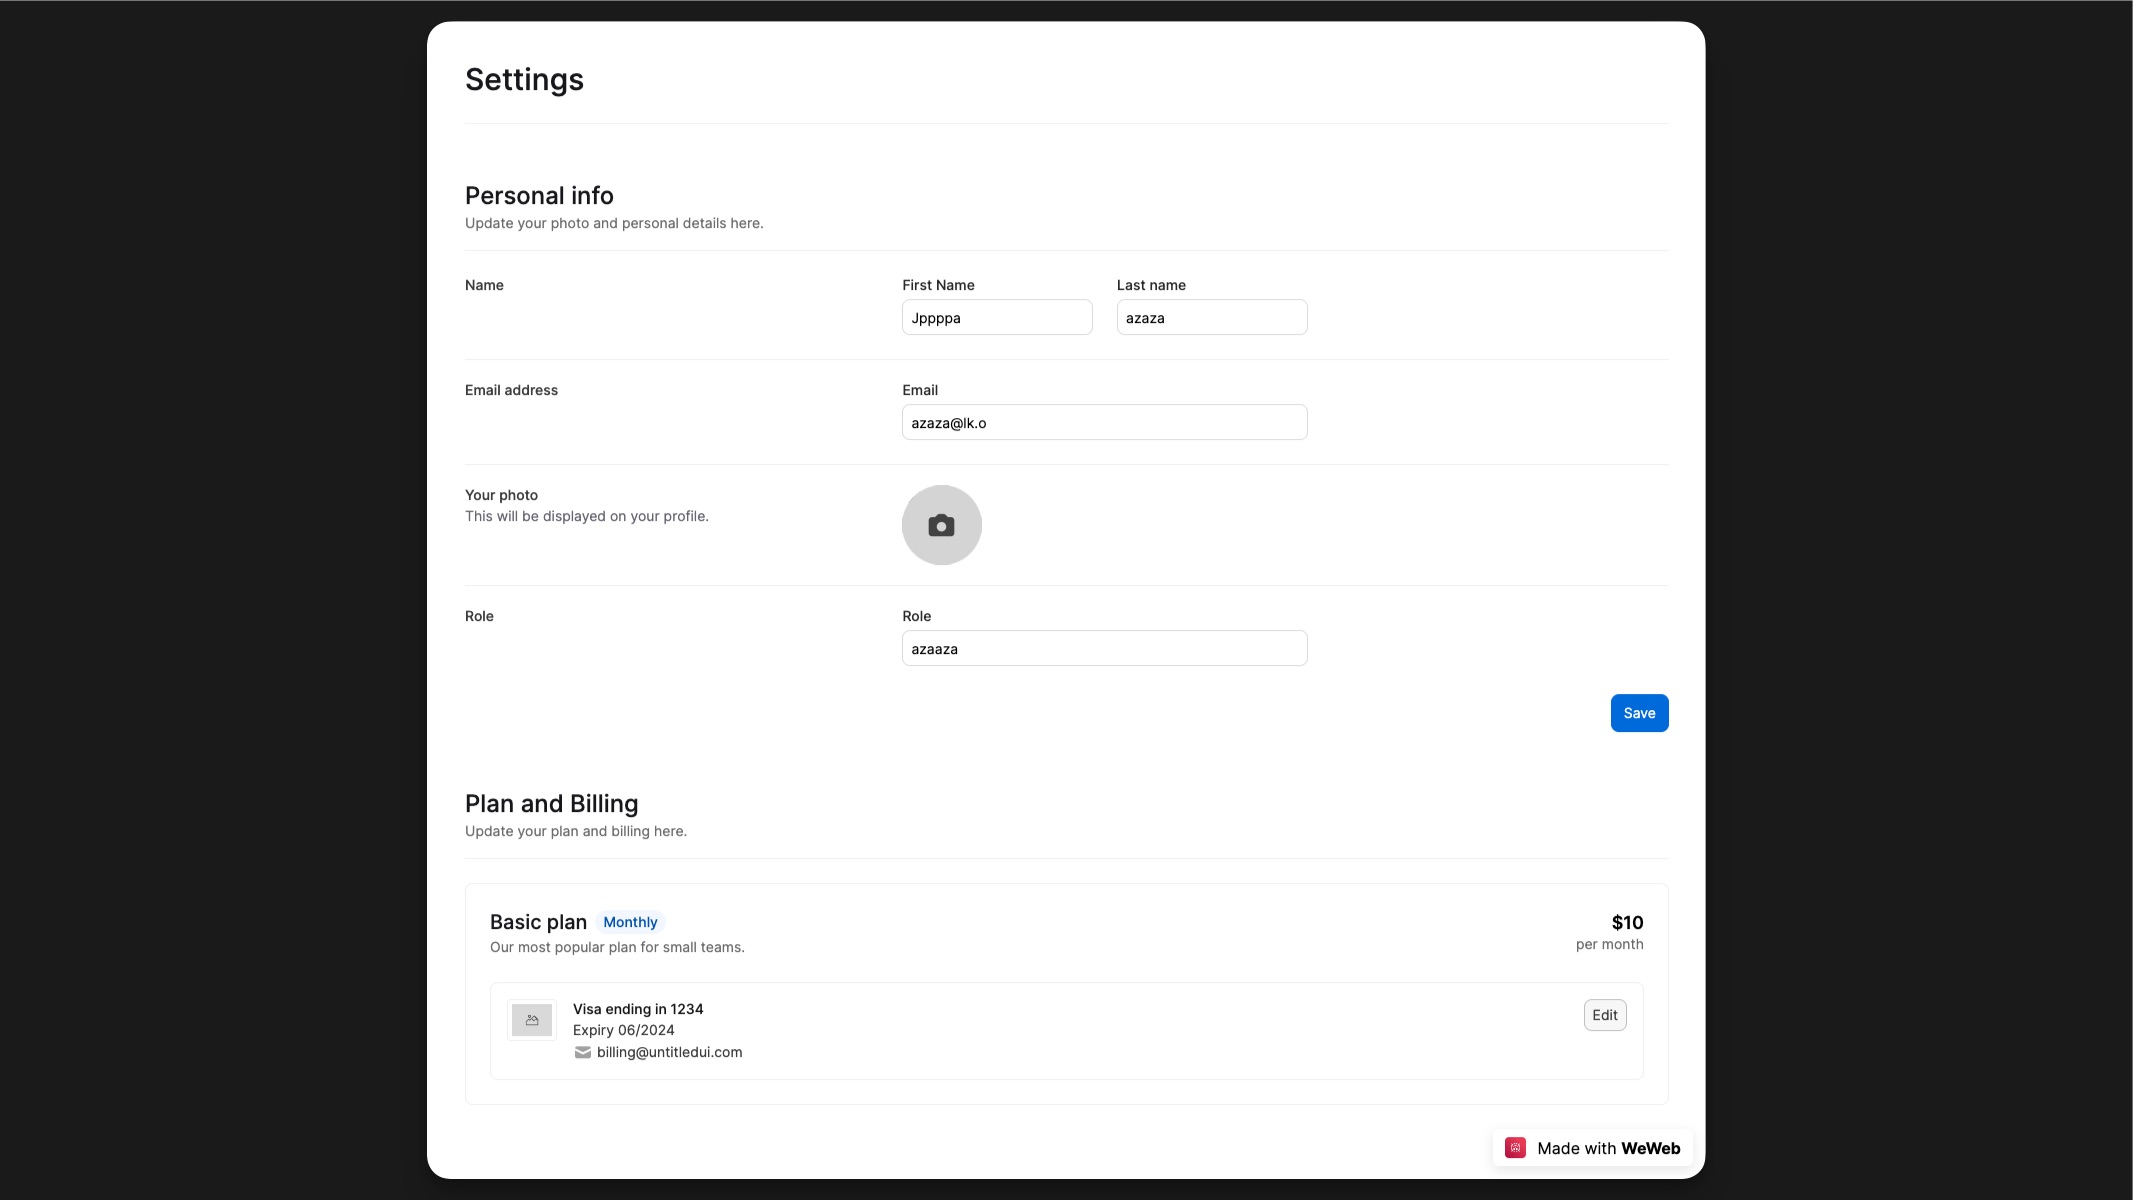Click the Role input showing azaaza
Screen dimensions: 2133x1200
[1104, 648]
